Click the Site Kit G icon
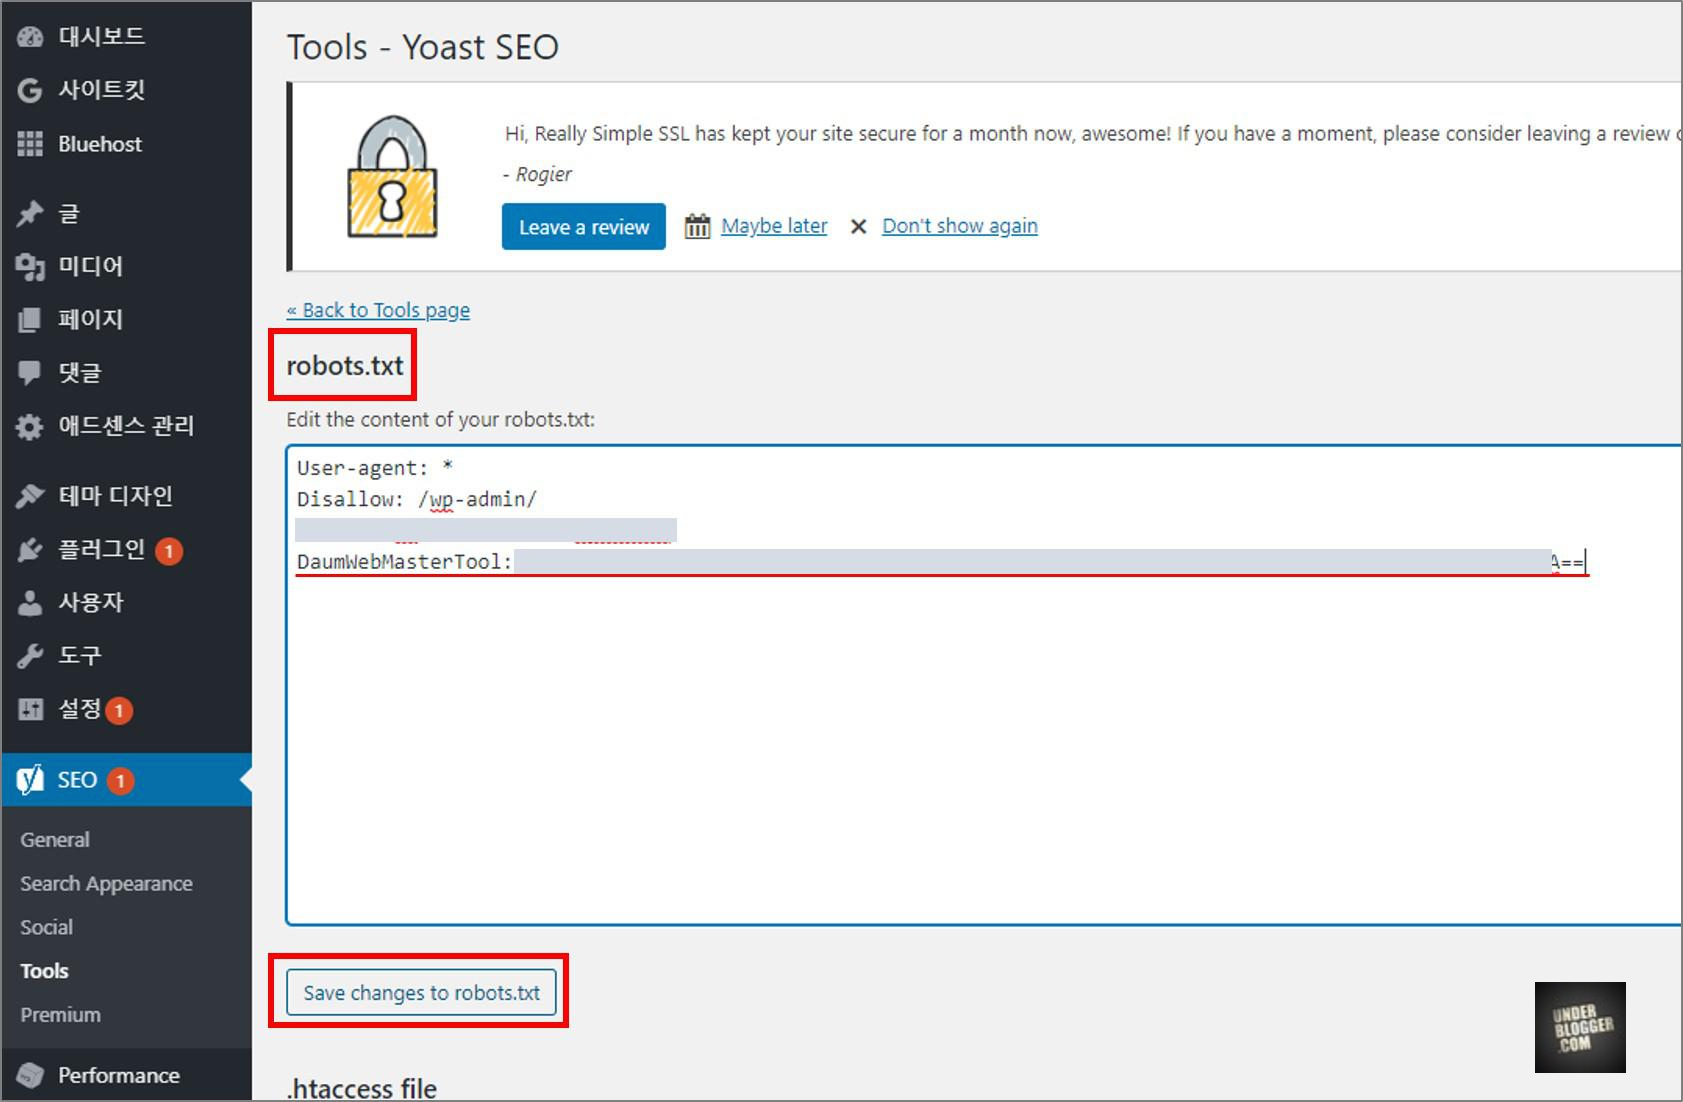 click(x=30, y=91)
